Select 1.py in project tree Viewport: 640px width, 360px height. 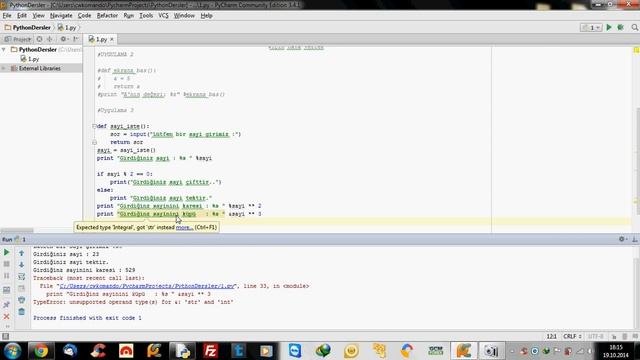click(30, 59)
